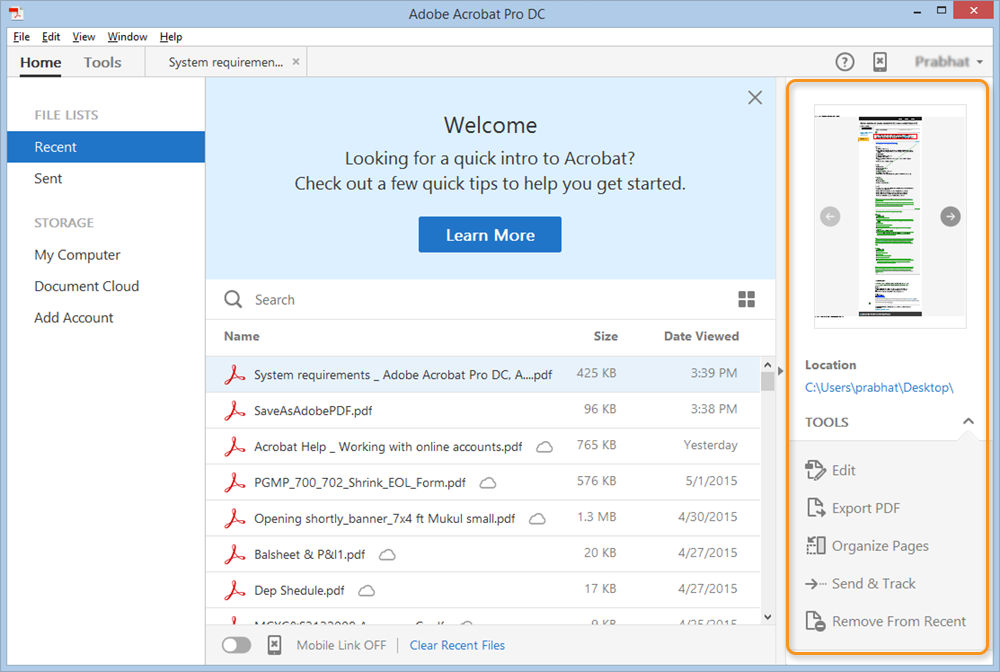
Task: Collapse the TOOLS section chevron
Action: [x=968, y=421]
